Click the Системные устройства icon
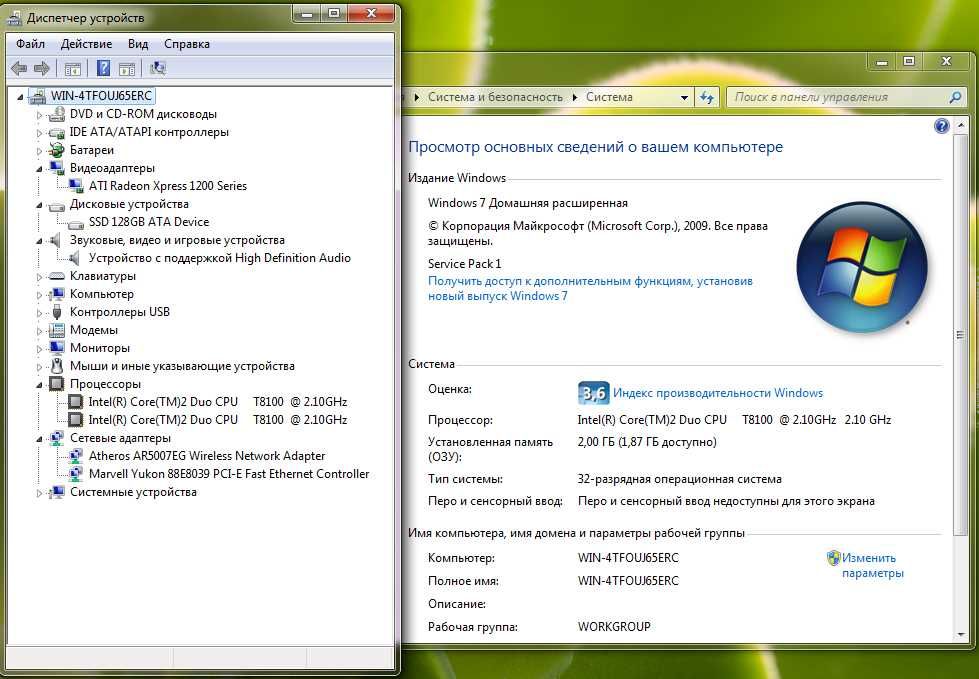 (x=57, y=492)
